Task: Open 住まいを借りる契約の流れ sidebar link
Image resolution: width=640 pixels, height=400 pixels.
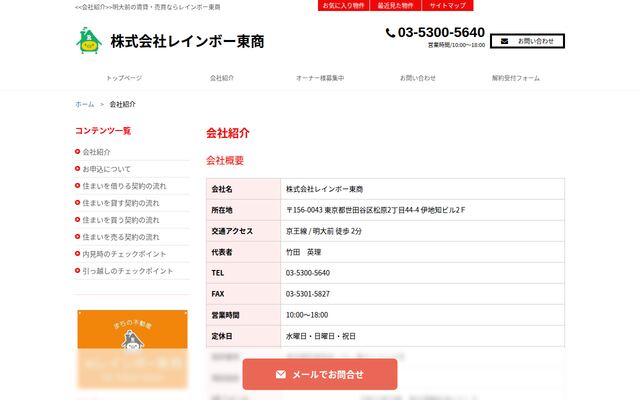Action: 124,186
